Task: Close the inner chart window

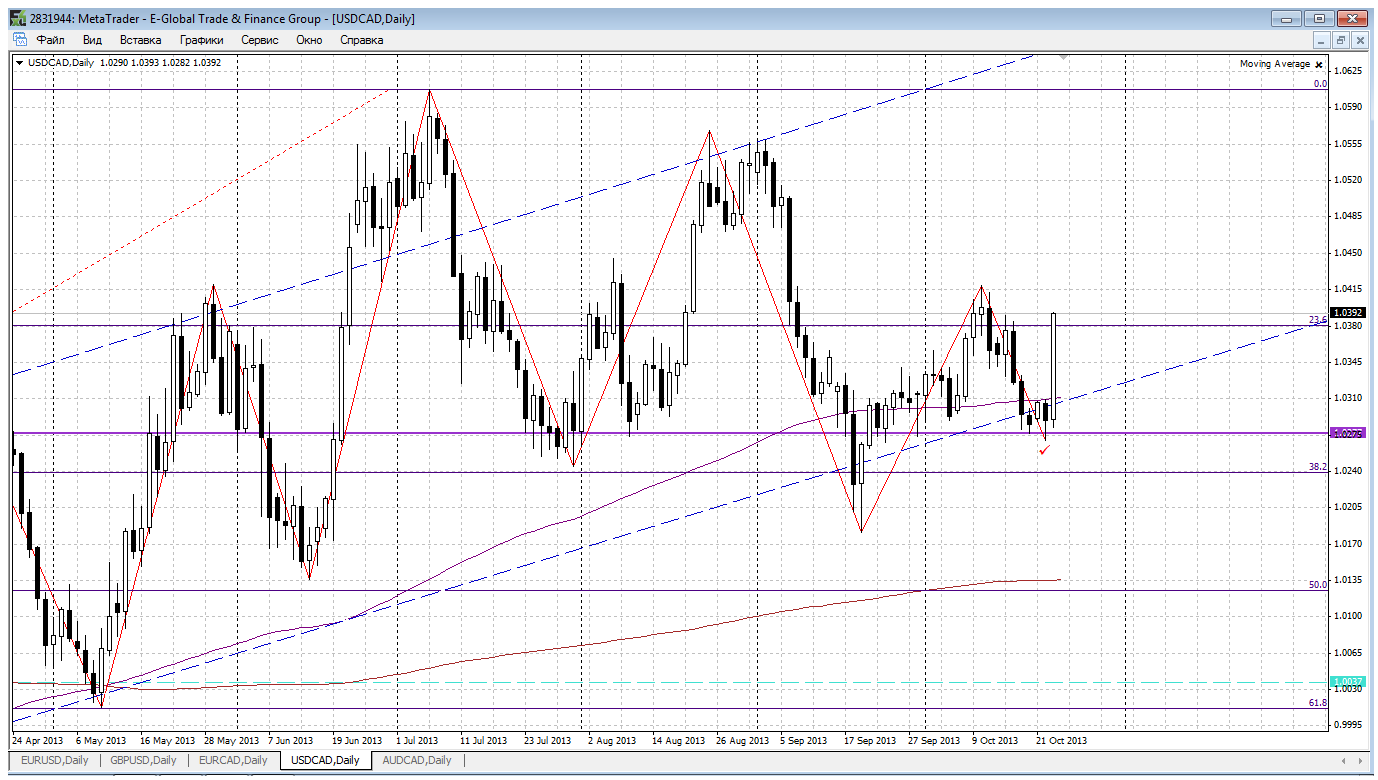Action: (1360, 40)
